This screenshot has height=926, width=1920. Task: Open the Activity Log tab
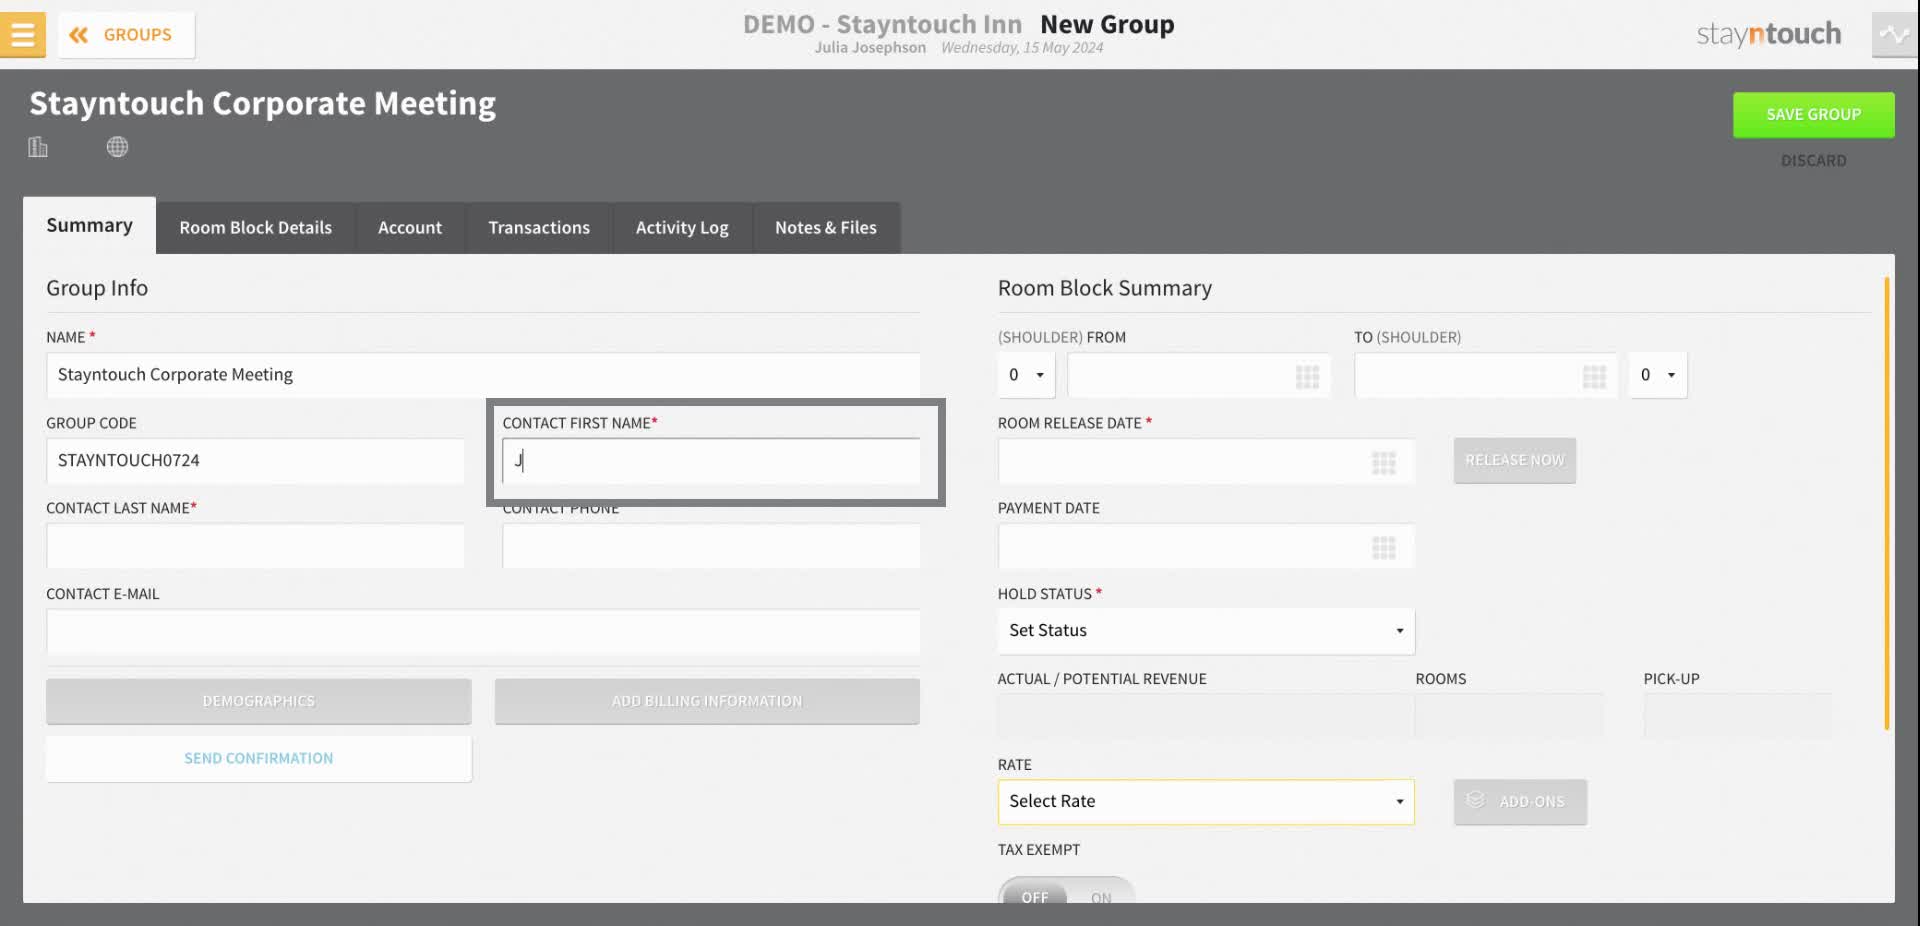pyautogui.click(x=682, y=228)
